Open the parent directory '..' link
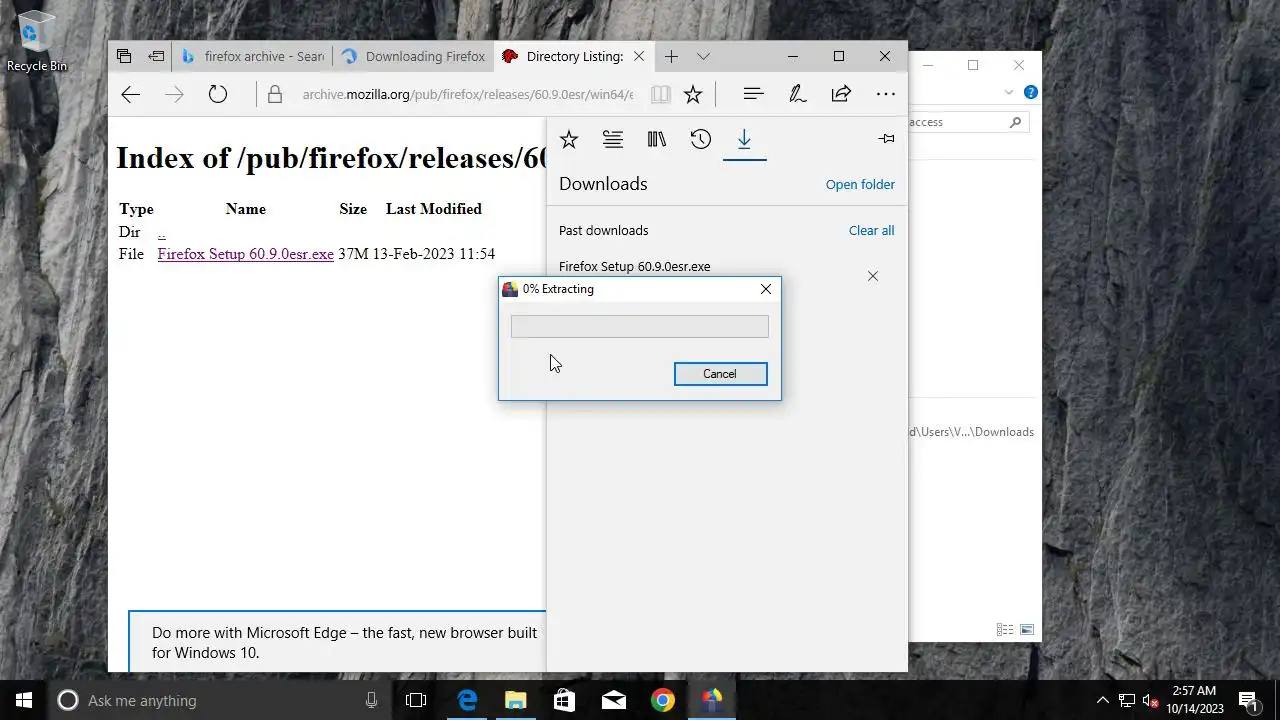The image size is (1280, 720). tap(161, 232)
